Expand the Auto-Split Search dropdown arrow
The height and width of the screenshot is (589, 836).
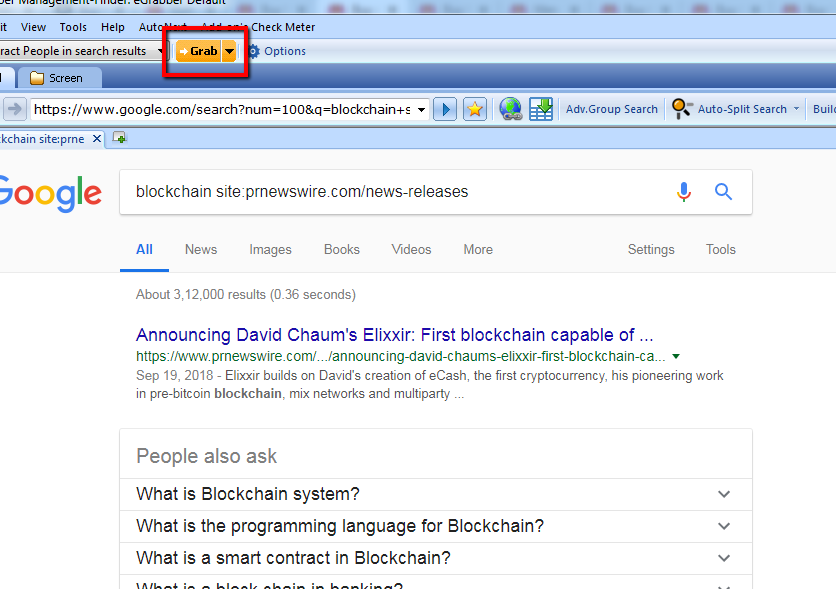[796, 109]
